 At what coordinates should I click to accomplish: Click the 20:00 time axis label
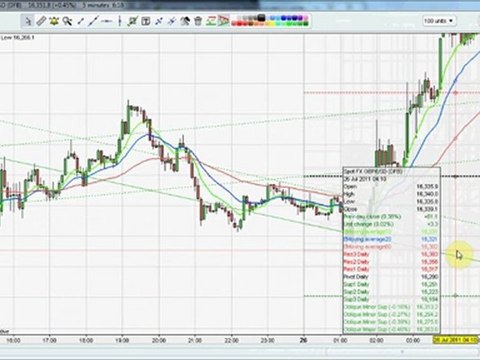(159, 341)
